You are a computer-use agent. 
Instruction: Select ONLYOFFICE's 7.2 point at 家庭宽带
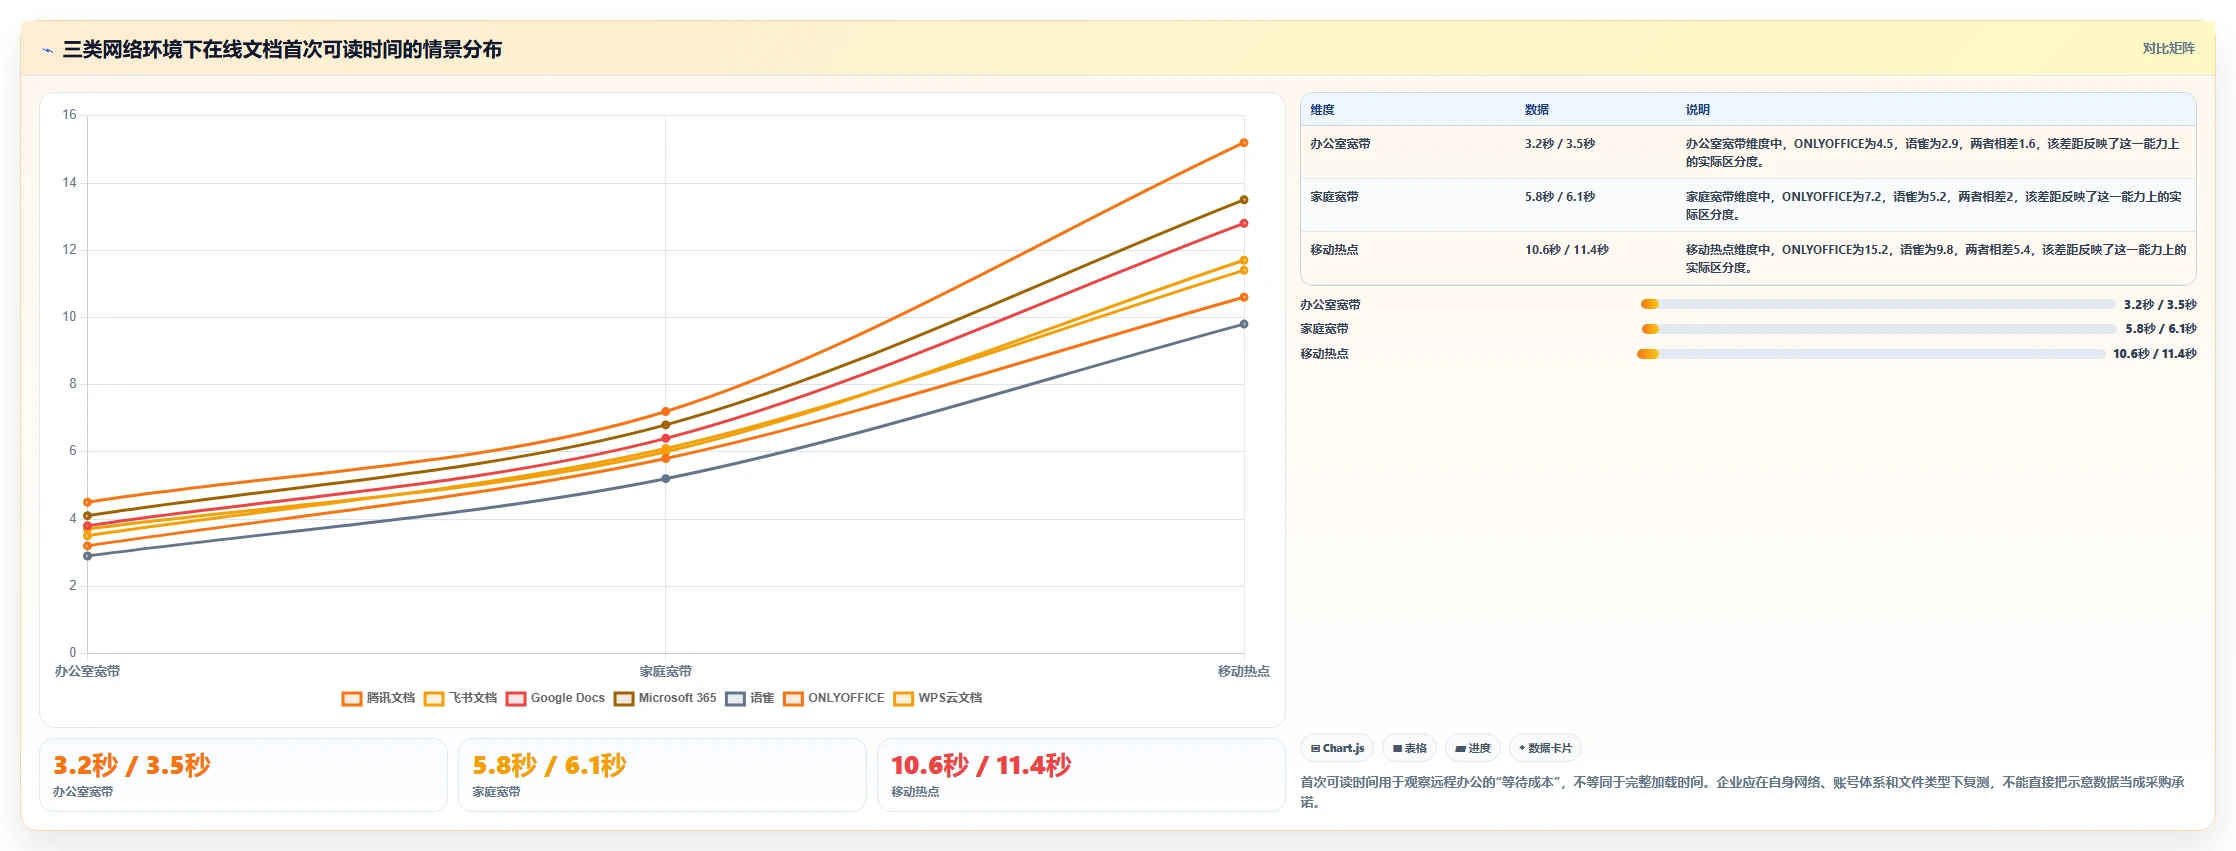[666, 412]
